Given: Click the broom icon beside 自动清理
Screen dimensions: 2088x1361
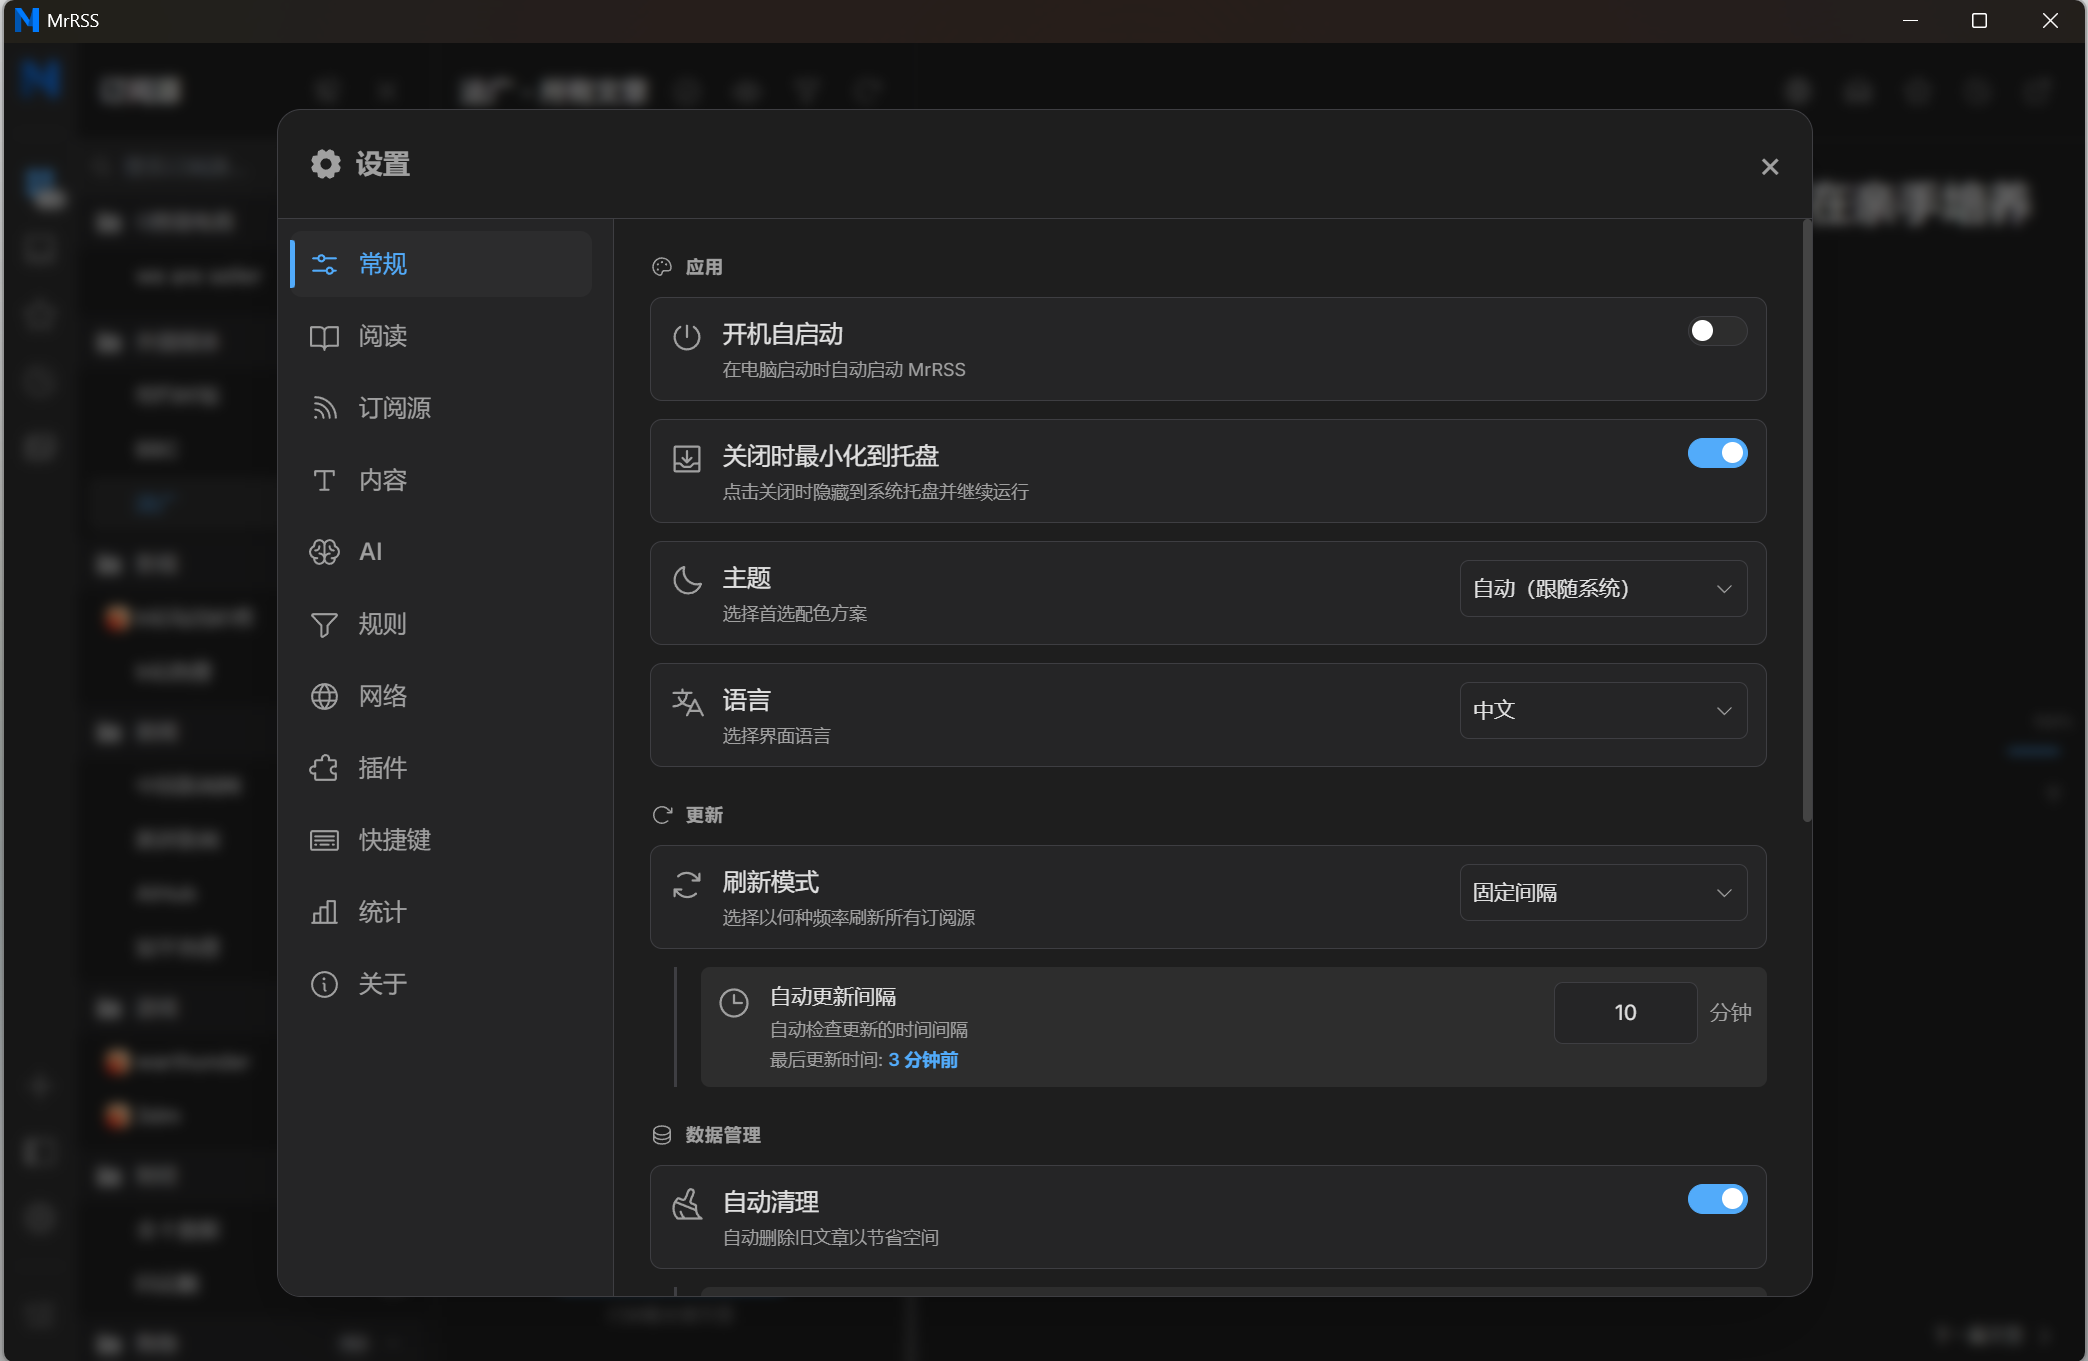Looking at the screenshot, I should point(687,1205).
